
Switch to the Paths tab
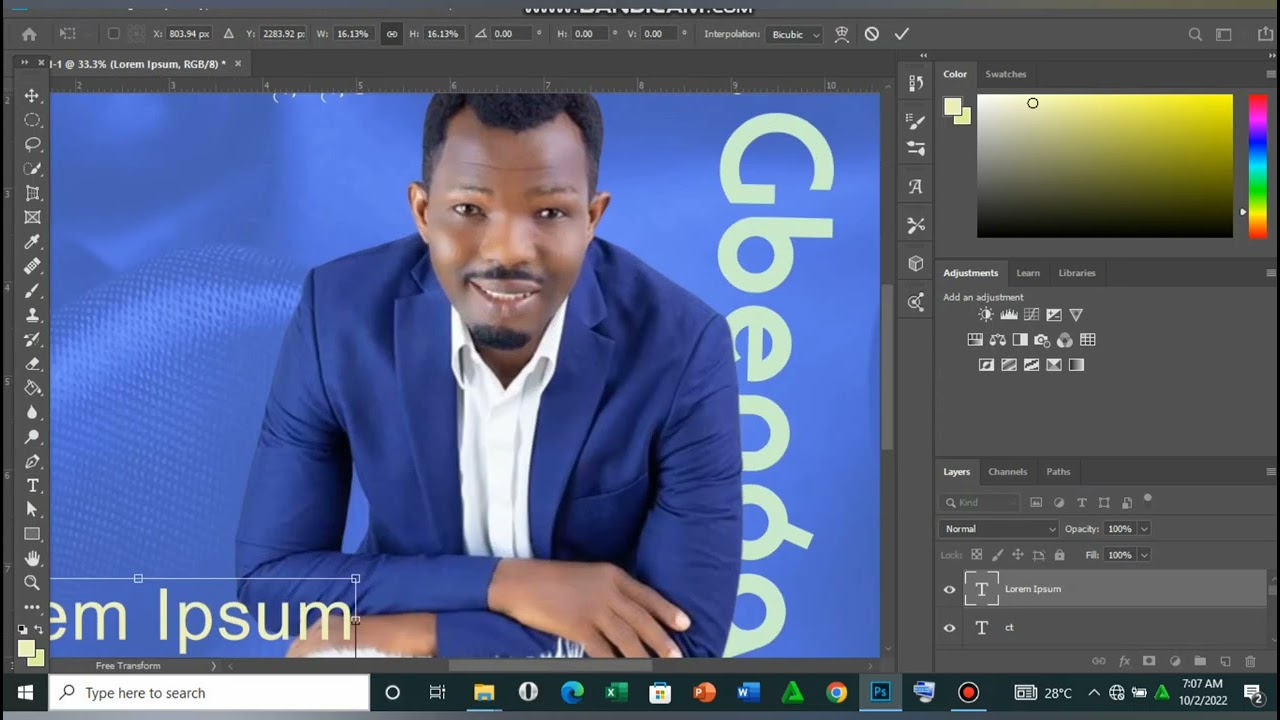click(x=1058, y=472)
